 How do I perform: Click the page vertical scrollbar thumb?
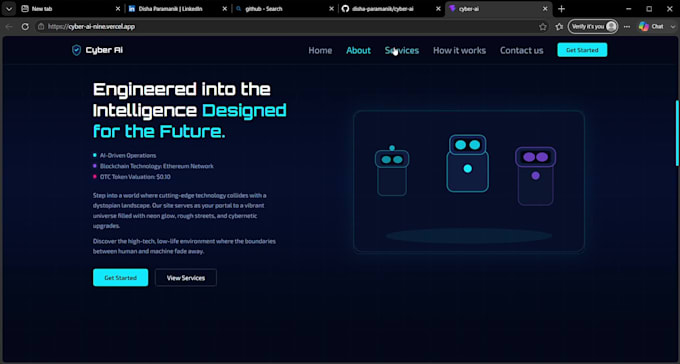(677, 133)
